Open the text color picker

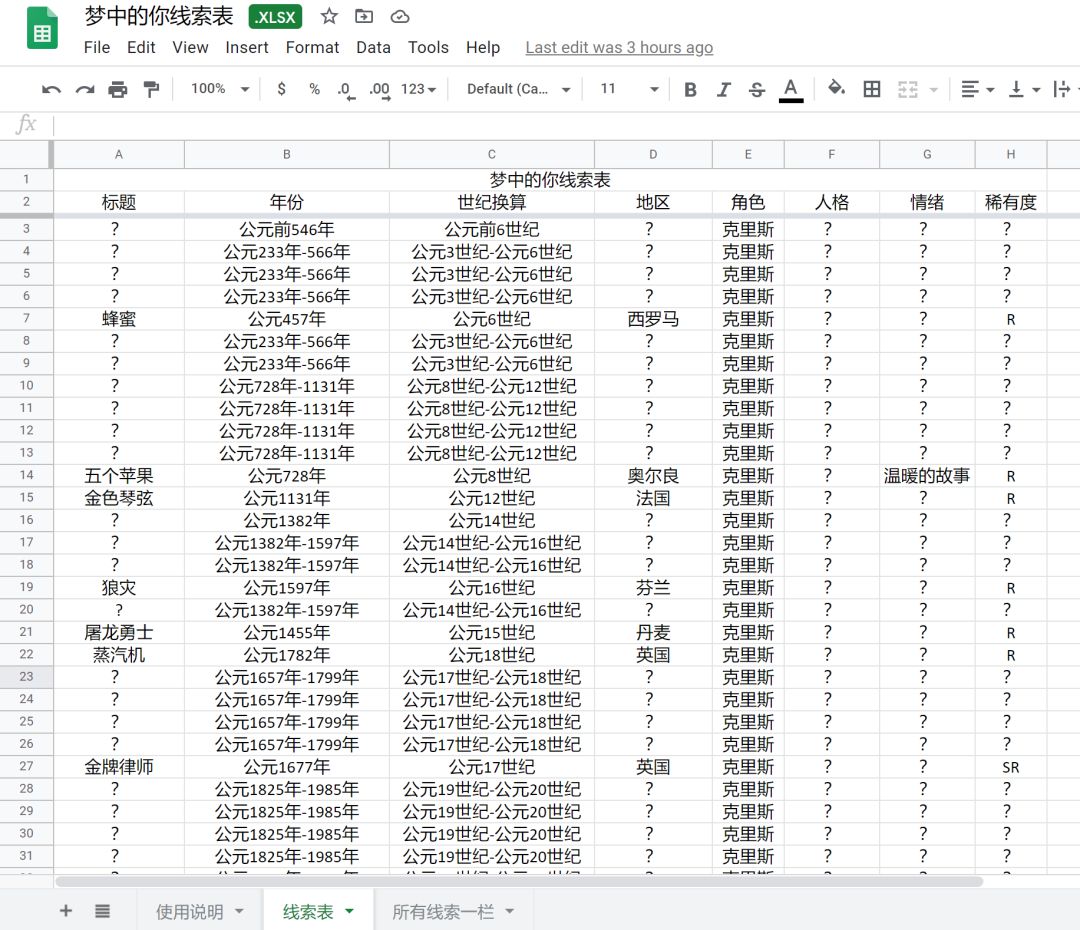pyautogui.click(x=791, y=90)
